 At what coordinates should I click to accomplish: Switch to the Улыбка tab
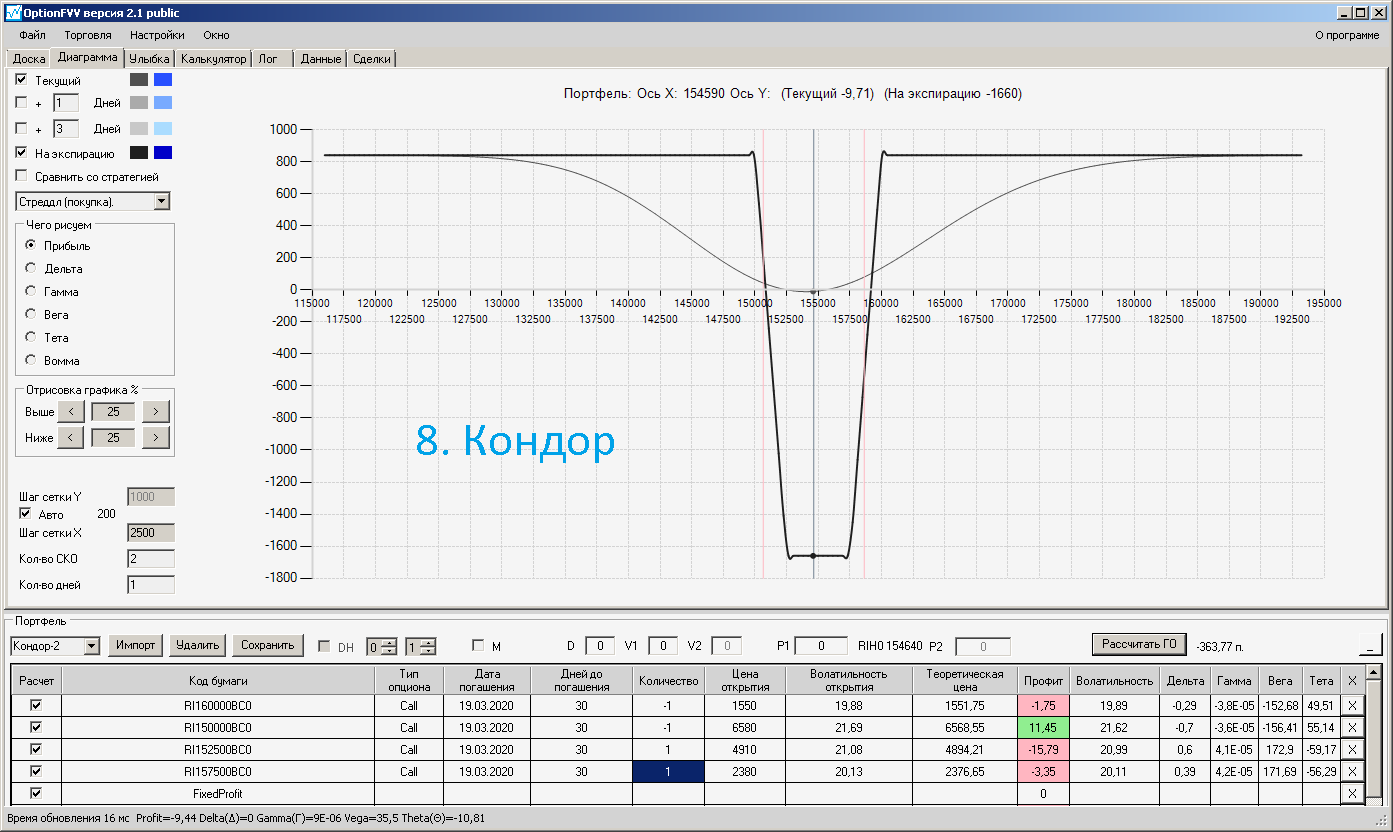150,59
